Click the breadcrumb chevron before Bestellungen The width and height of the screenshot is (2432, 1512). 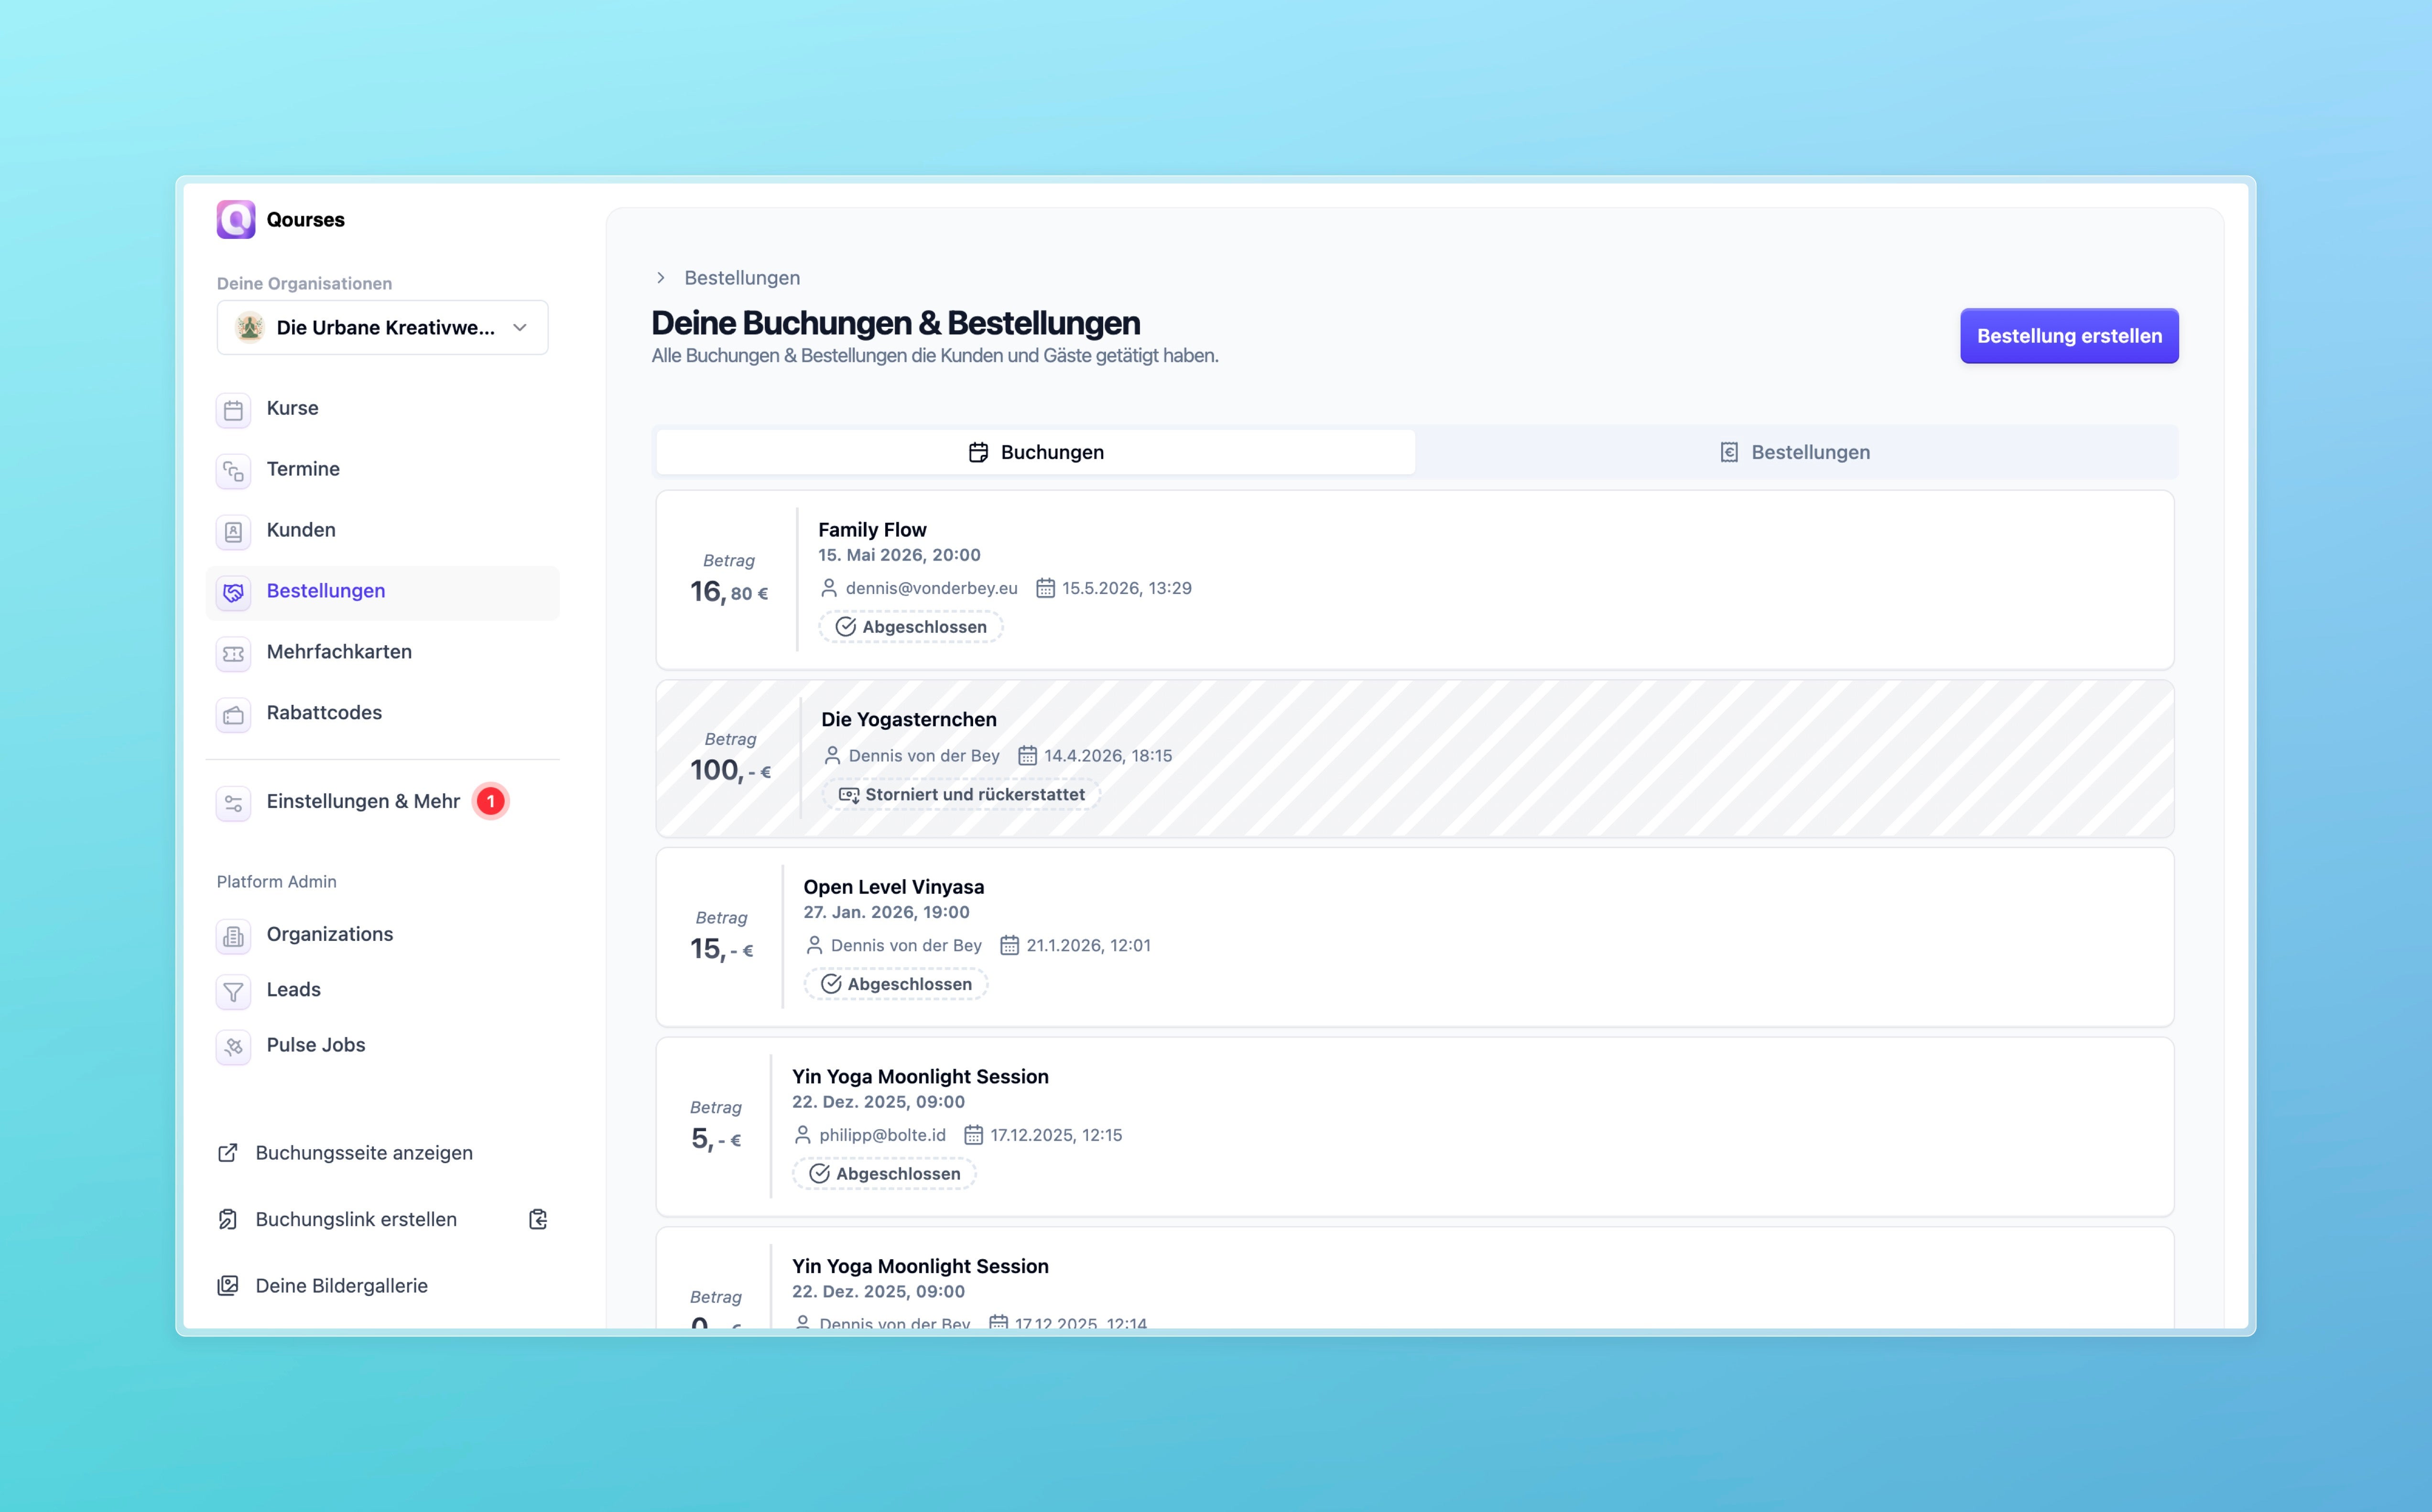[x=660, y=278]
